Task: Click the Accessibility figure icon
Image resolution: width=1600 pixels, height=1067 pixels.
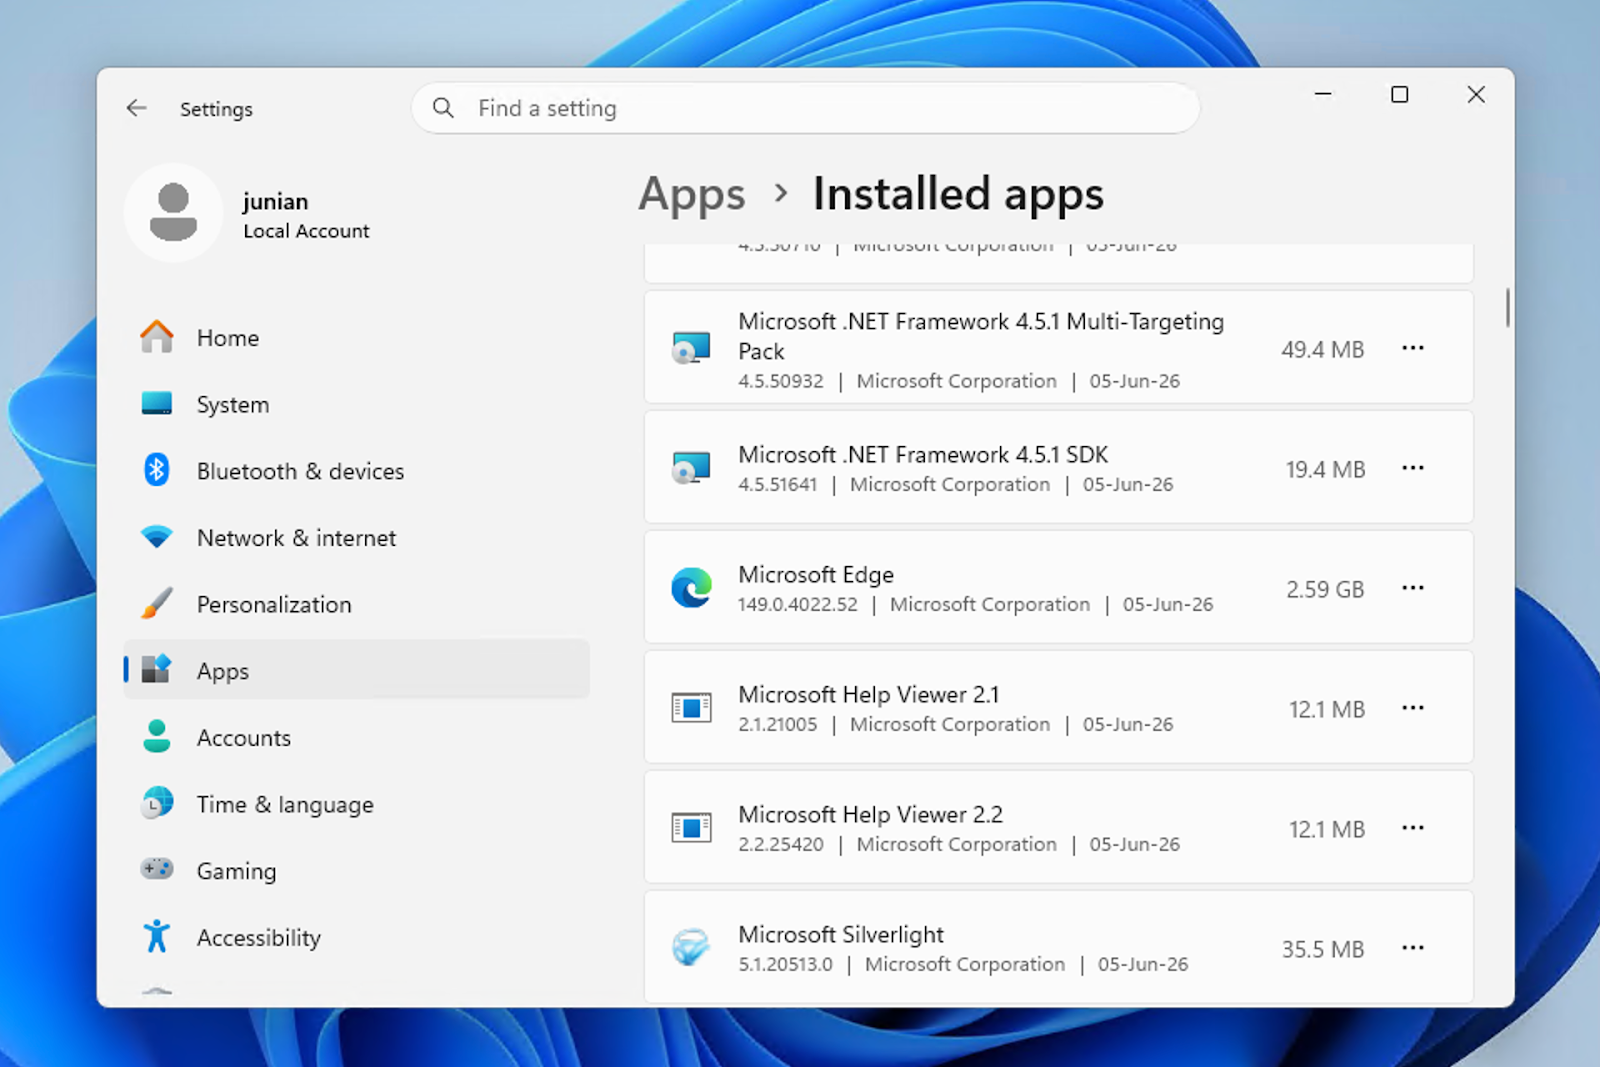Action: (x=157, y=936)
